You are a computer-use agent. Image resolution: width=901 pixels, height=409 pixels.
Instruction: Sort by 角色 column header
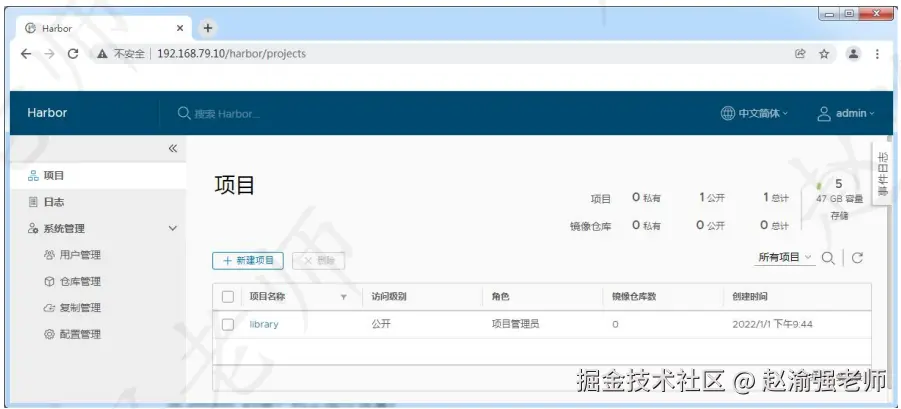click(x=500, y=297)
